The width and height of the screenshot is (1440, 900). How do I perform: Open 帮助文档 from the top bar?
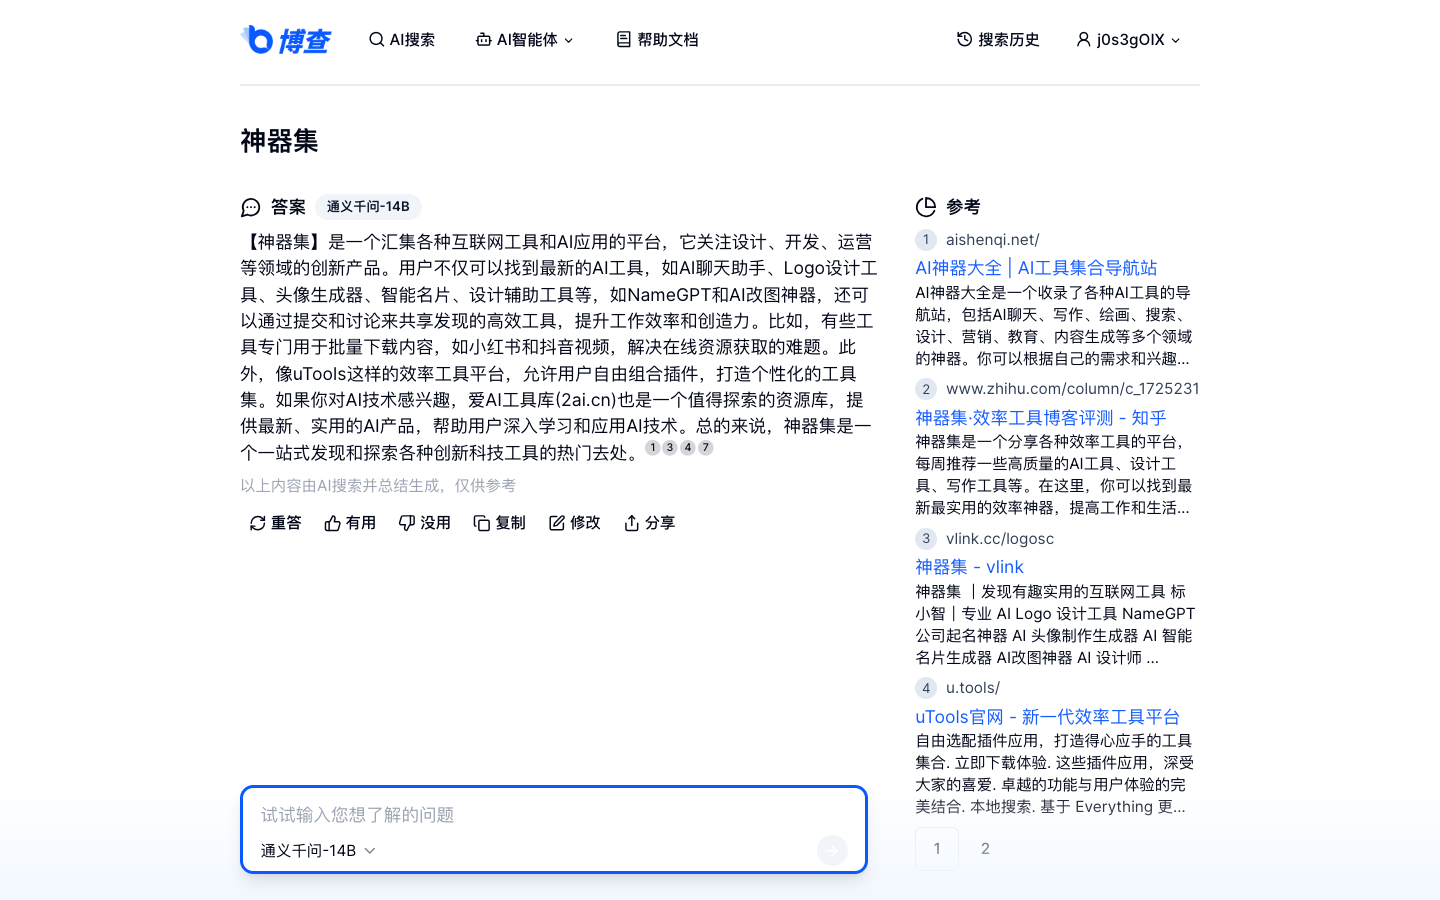(x=656, y=39)
